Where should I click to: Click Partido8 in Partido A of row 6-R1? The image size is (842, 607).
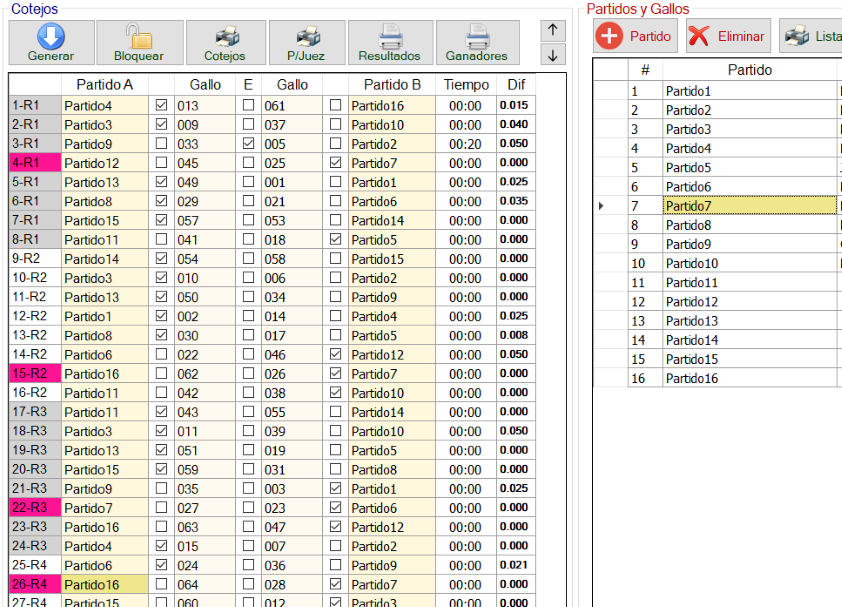coord(105,201)
